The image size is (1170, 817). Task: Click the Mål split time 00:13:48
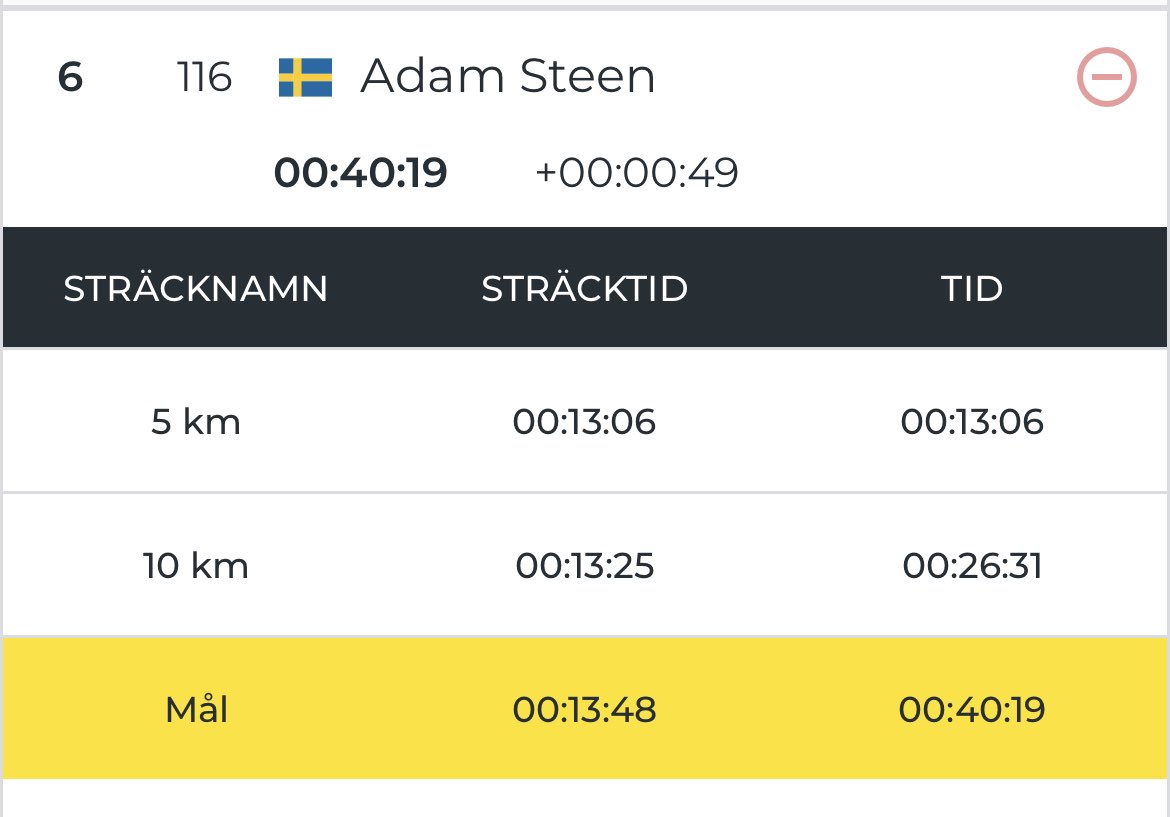(584, 710)
